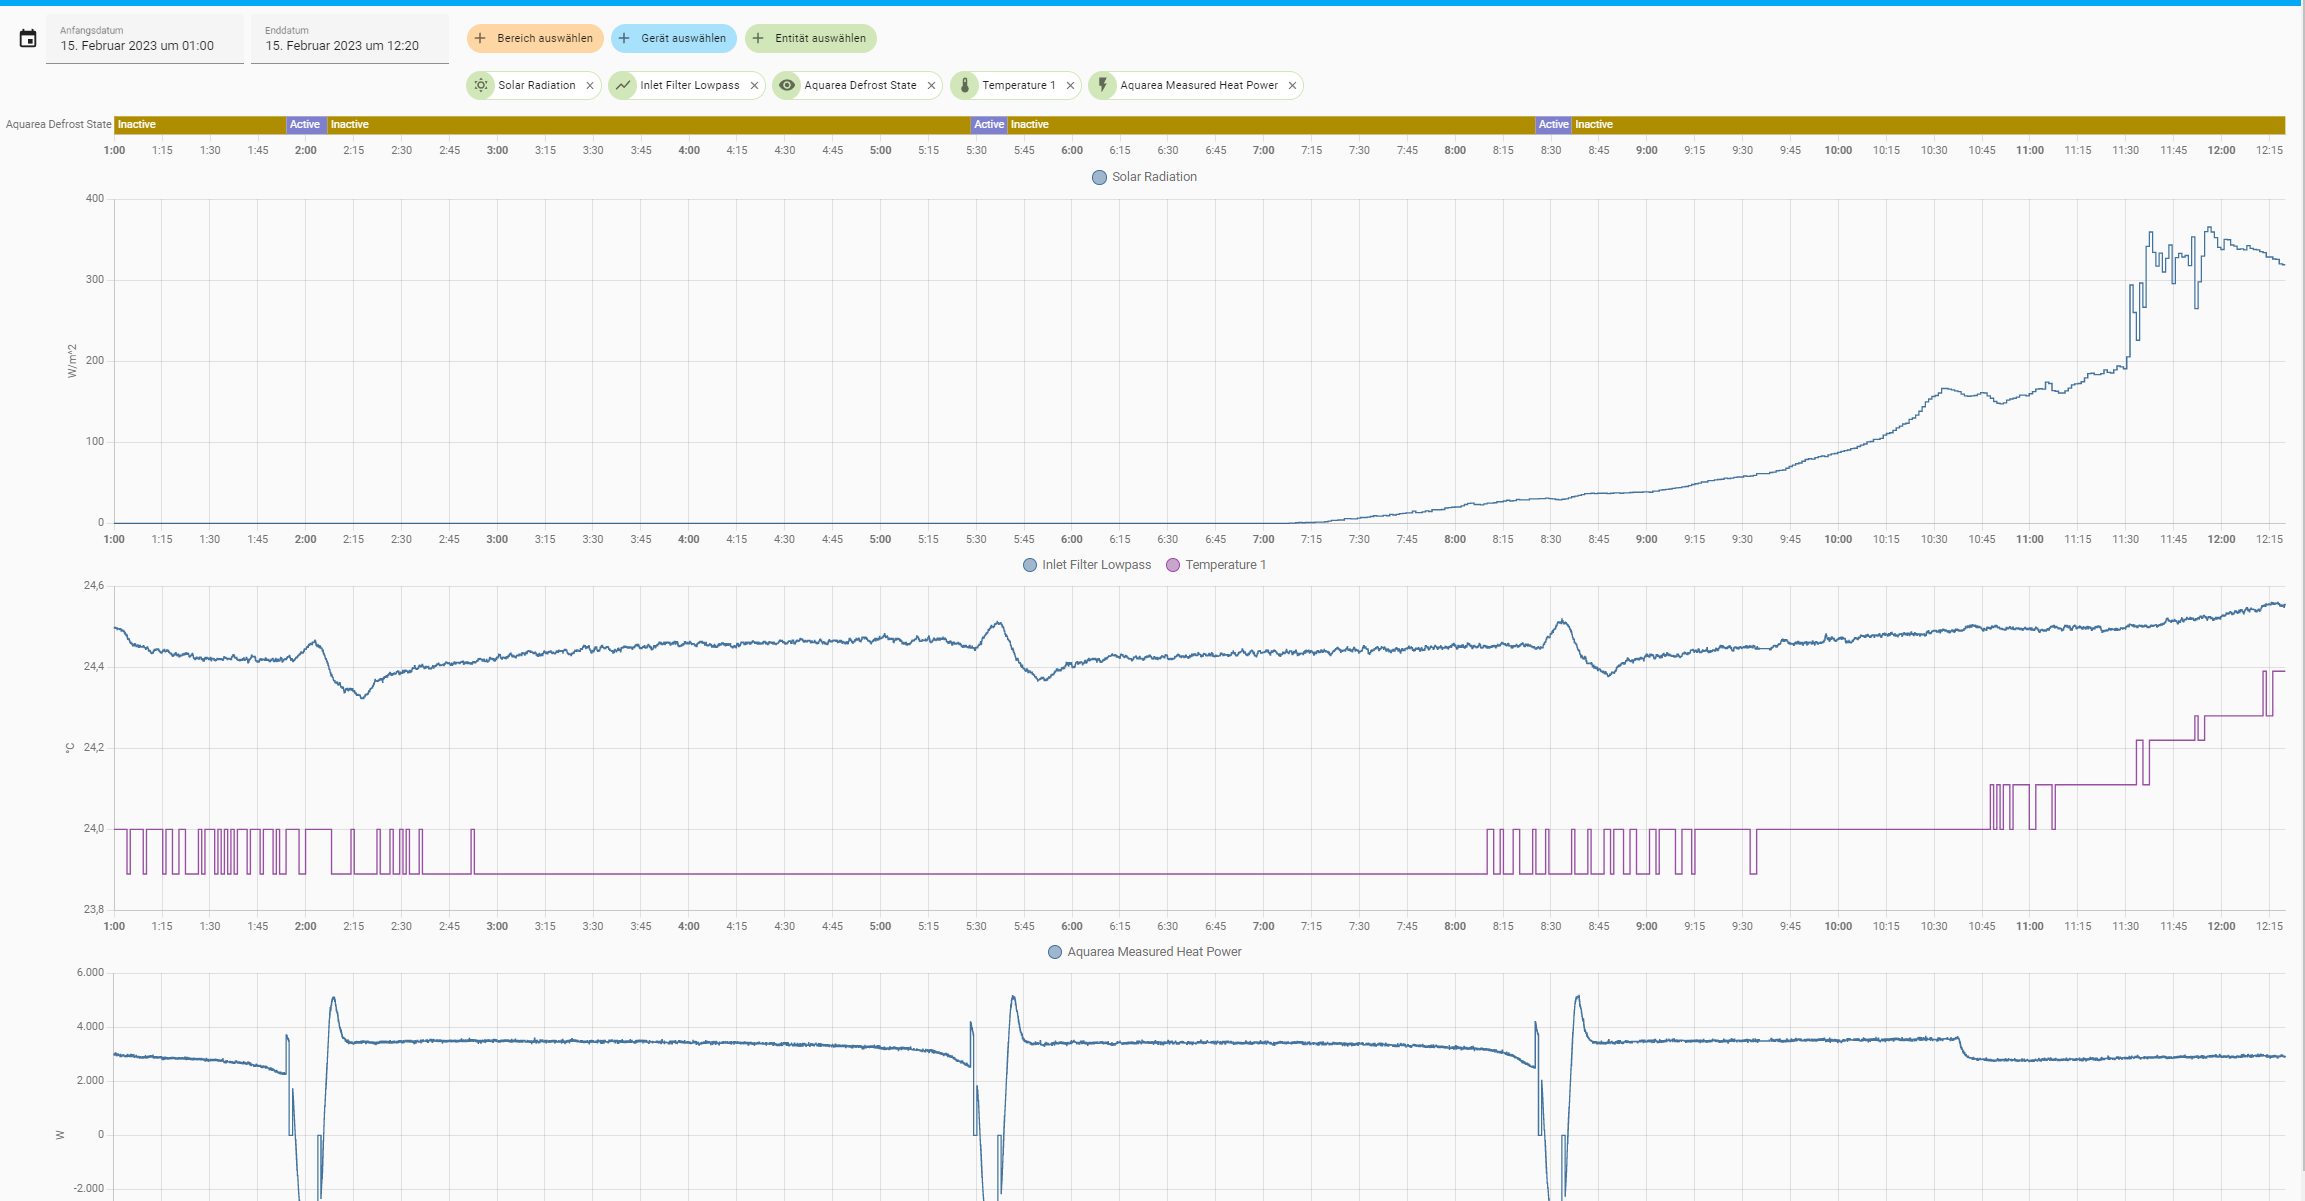
Task: Remove the Solar Radiation entity chip
Action: [590, 86]
